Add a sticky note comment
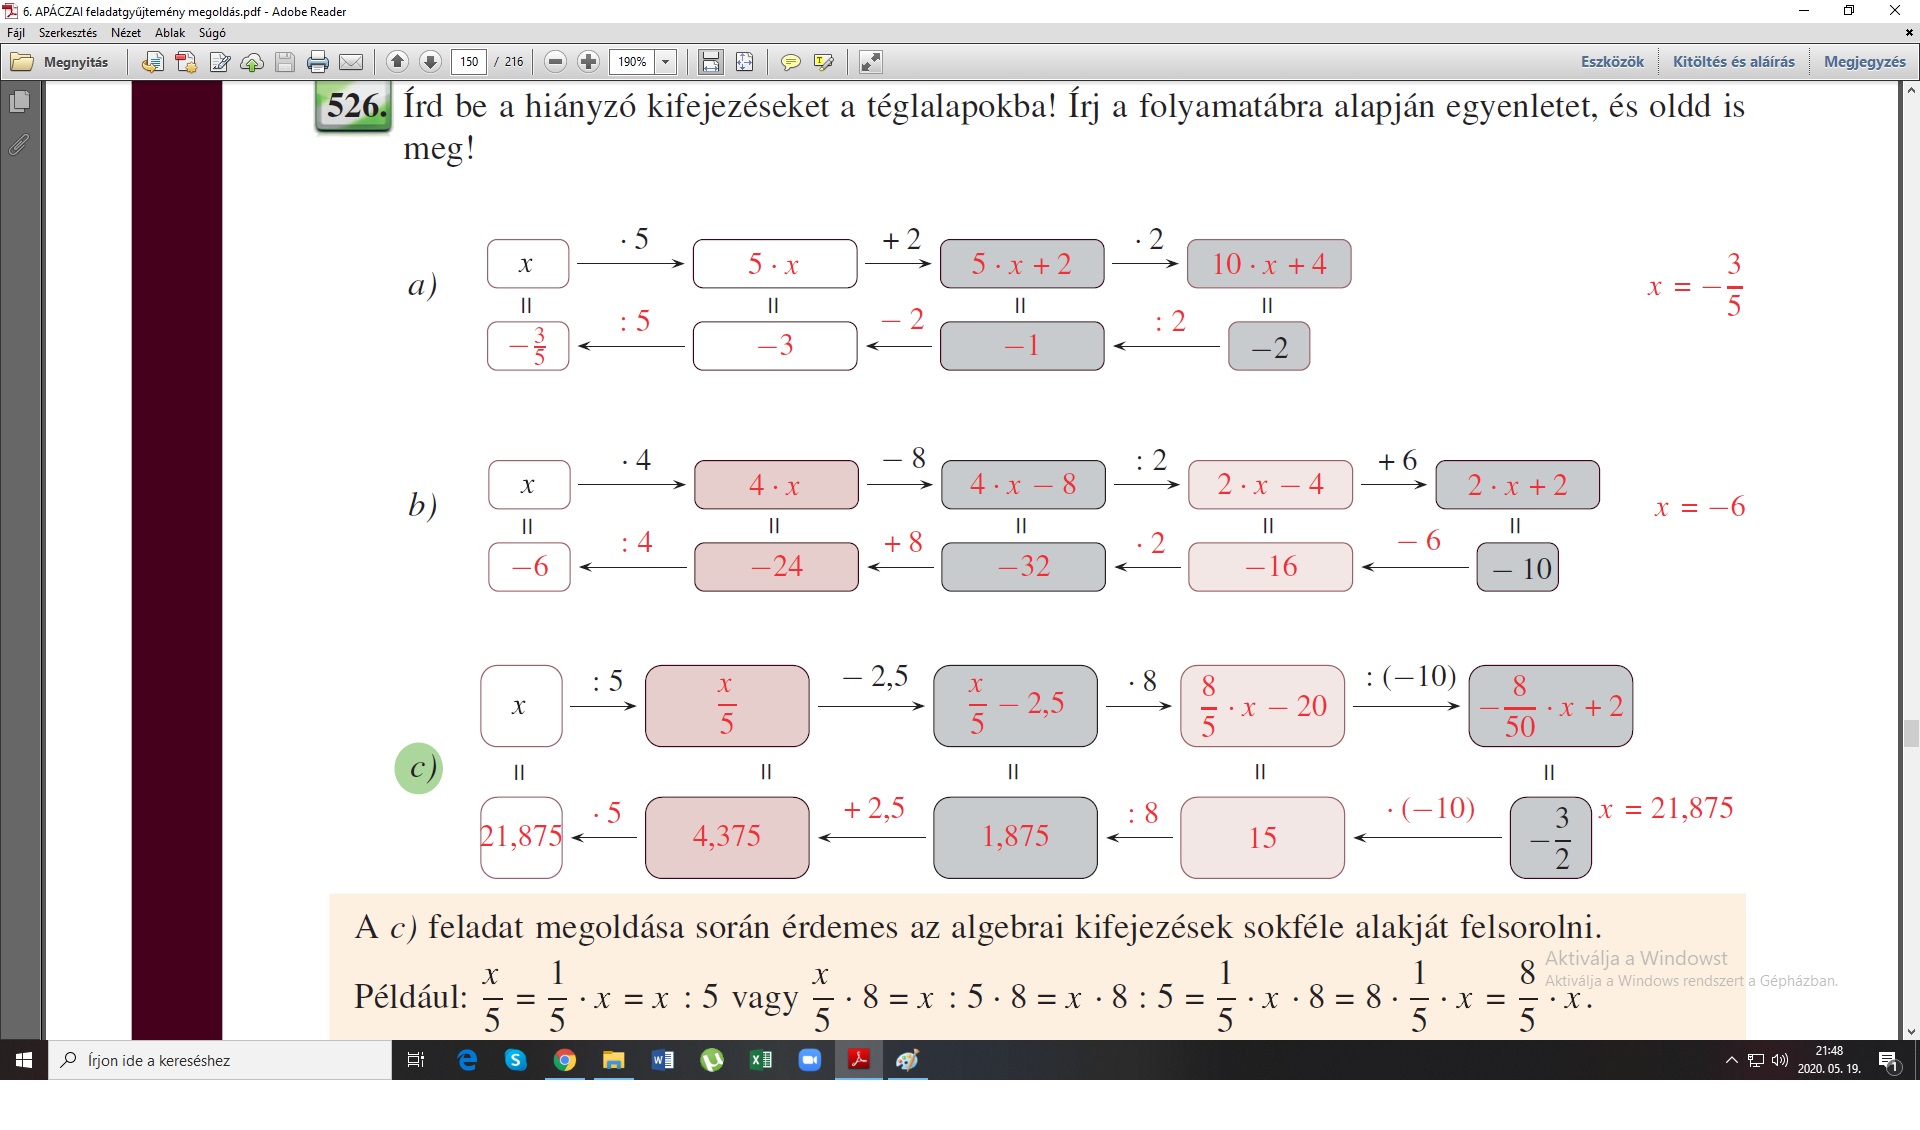The image size is (1920, 1130). pyautogui.click(x=790, y=62)
